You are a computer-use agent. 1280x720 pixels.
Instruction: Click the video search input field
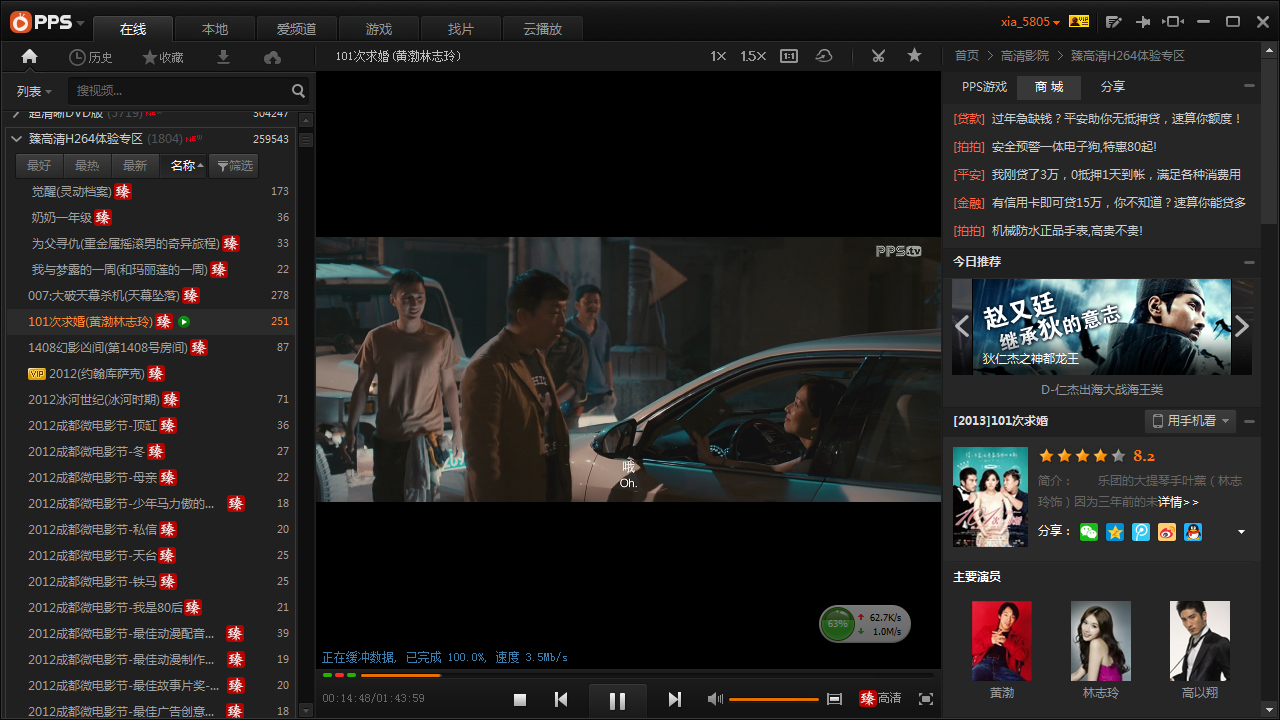(x=180, y=91)
